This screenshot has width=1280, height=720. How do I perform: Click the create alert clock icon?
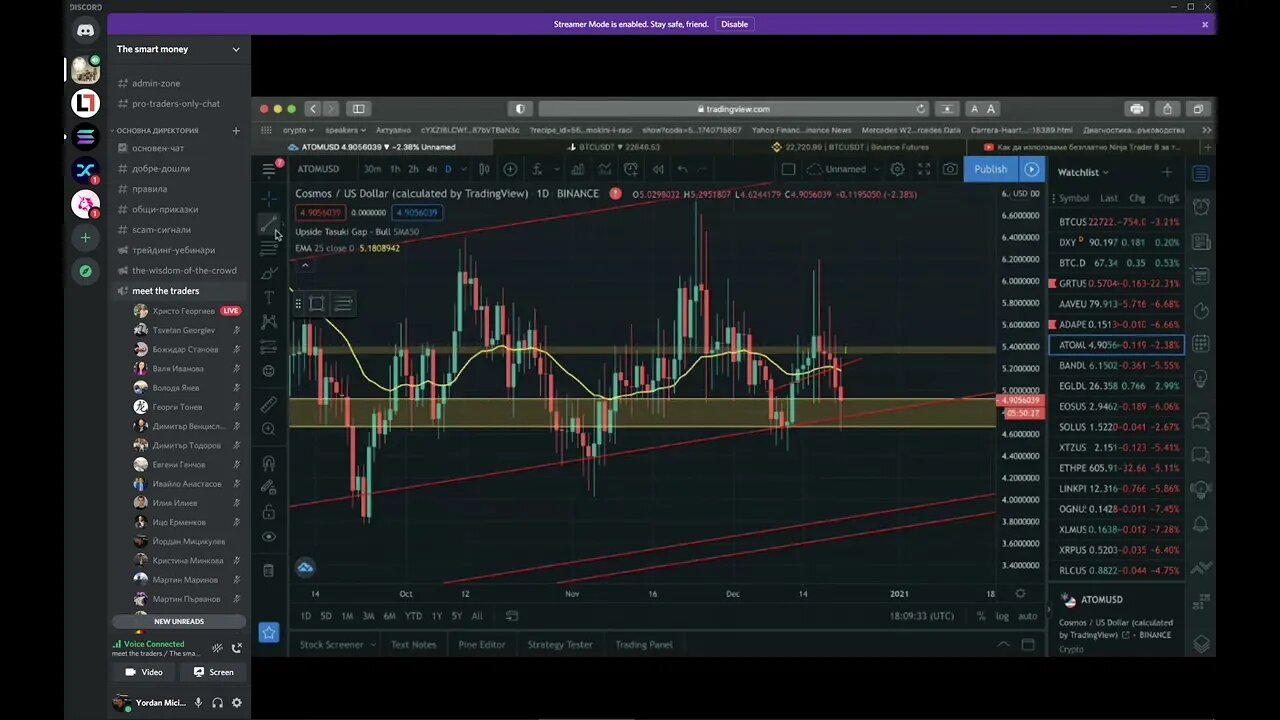click(631, 169)
